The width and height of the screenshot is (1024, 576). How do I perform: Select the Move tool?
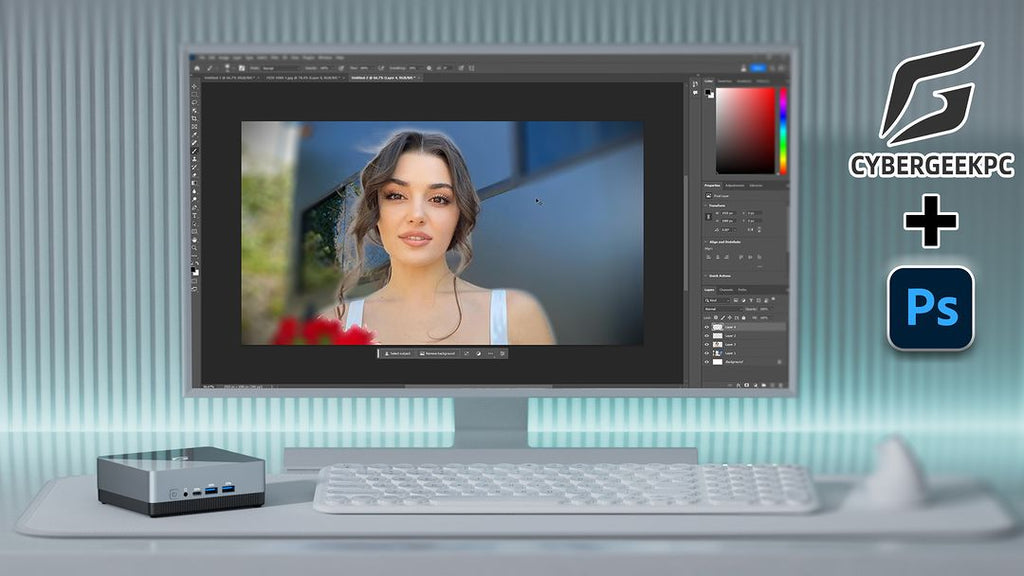(x=195, y=86)
